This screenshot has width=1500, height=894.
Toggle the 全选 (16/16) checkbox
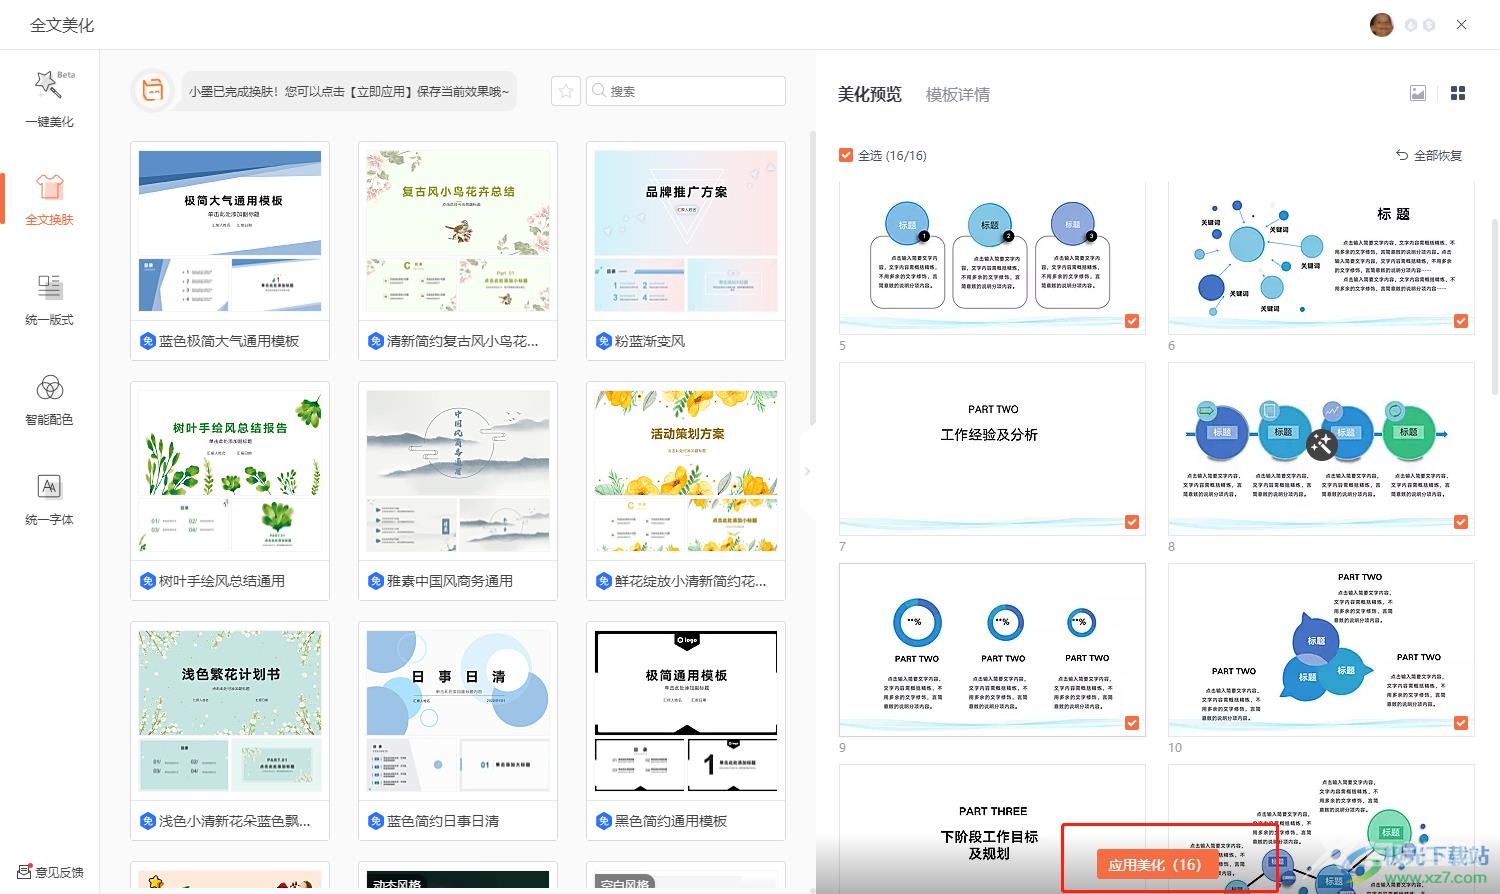click(846, 155)
